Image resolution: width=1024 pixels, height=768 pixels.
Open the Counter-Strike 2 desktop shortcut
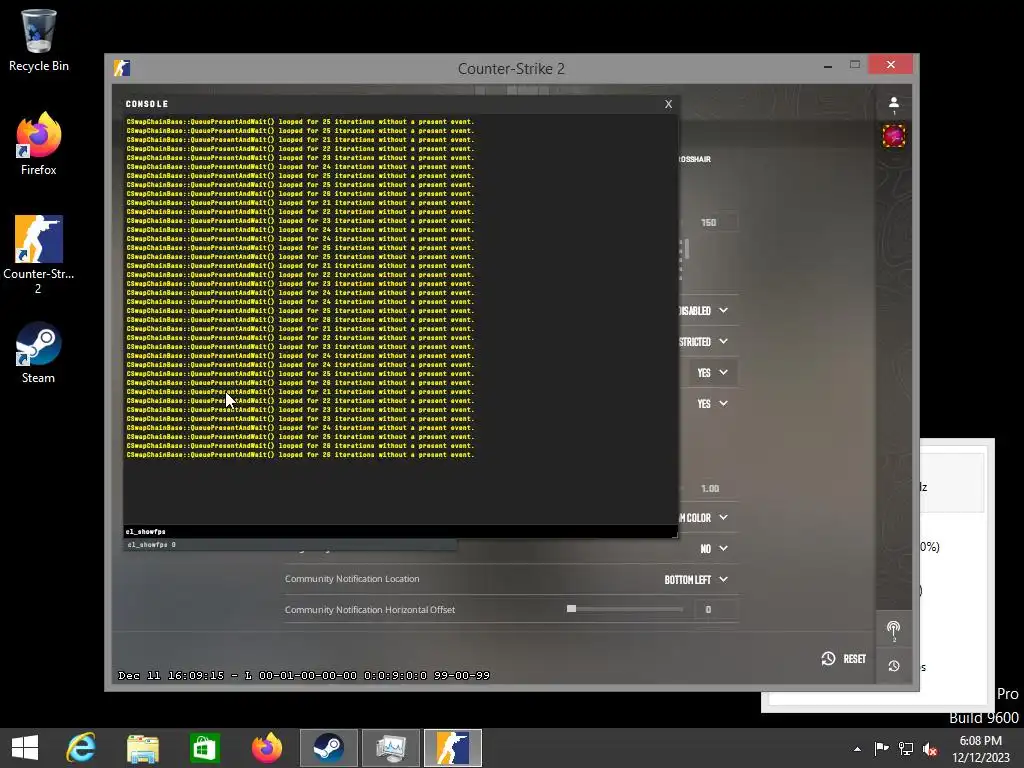[39, 255]
